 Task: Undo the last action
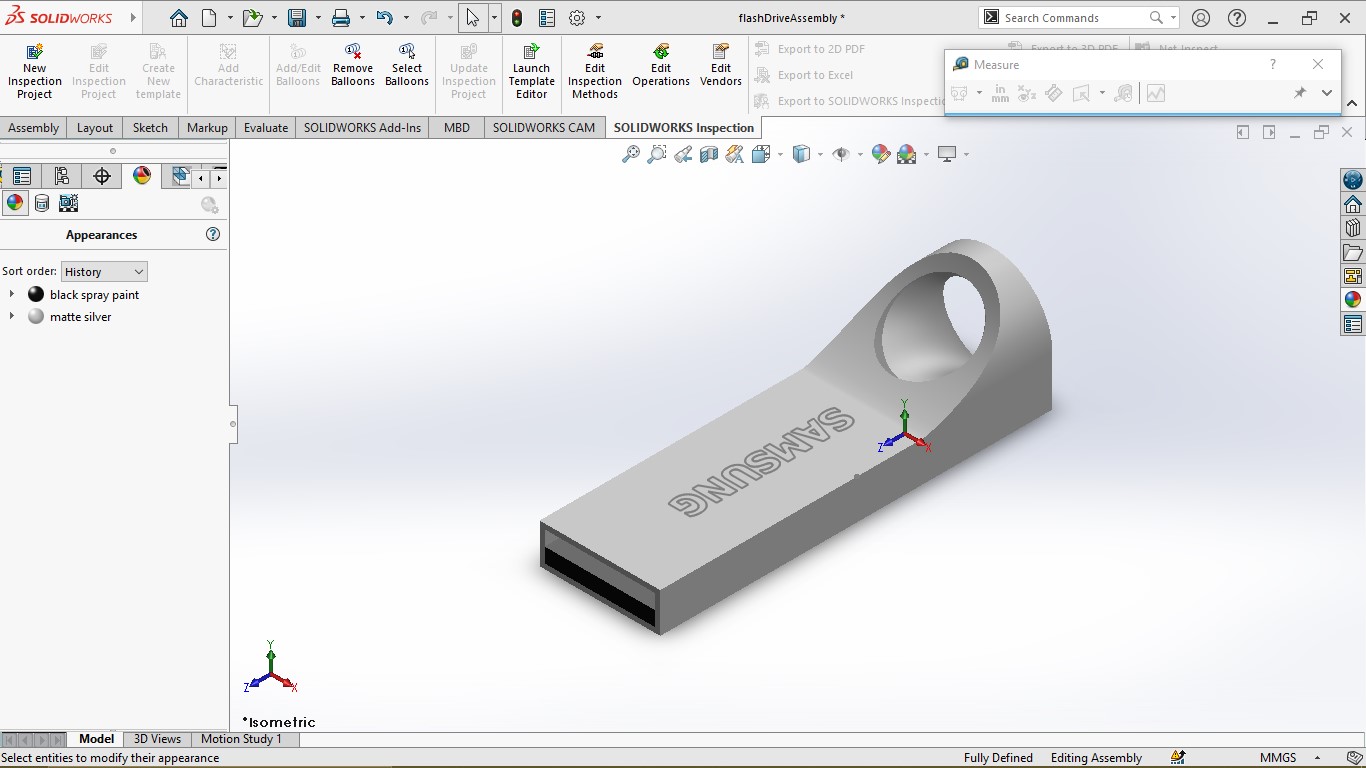385,18
